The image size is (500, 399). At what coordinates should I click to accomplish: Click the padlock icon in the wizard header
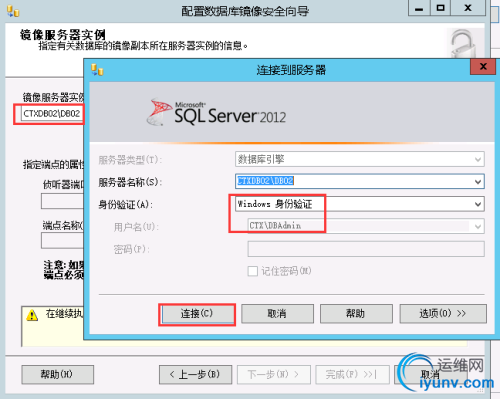click(463, 43)
